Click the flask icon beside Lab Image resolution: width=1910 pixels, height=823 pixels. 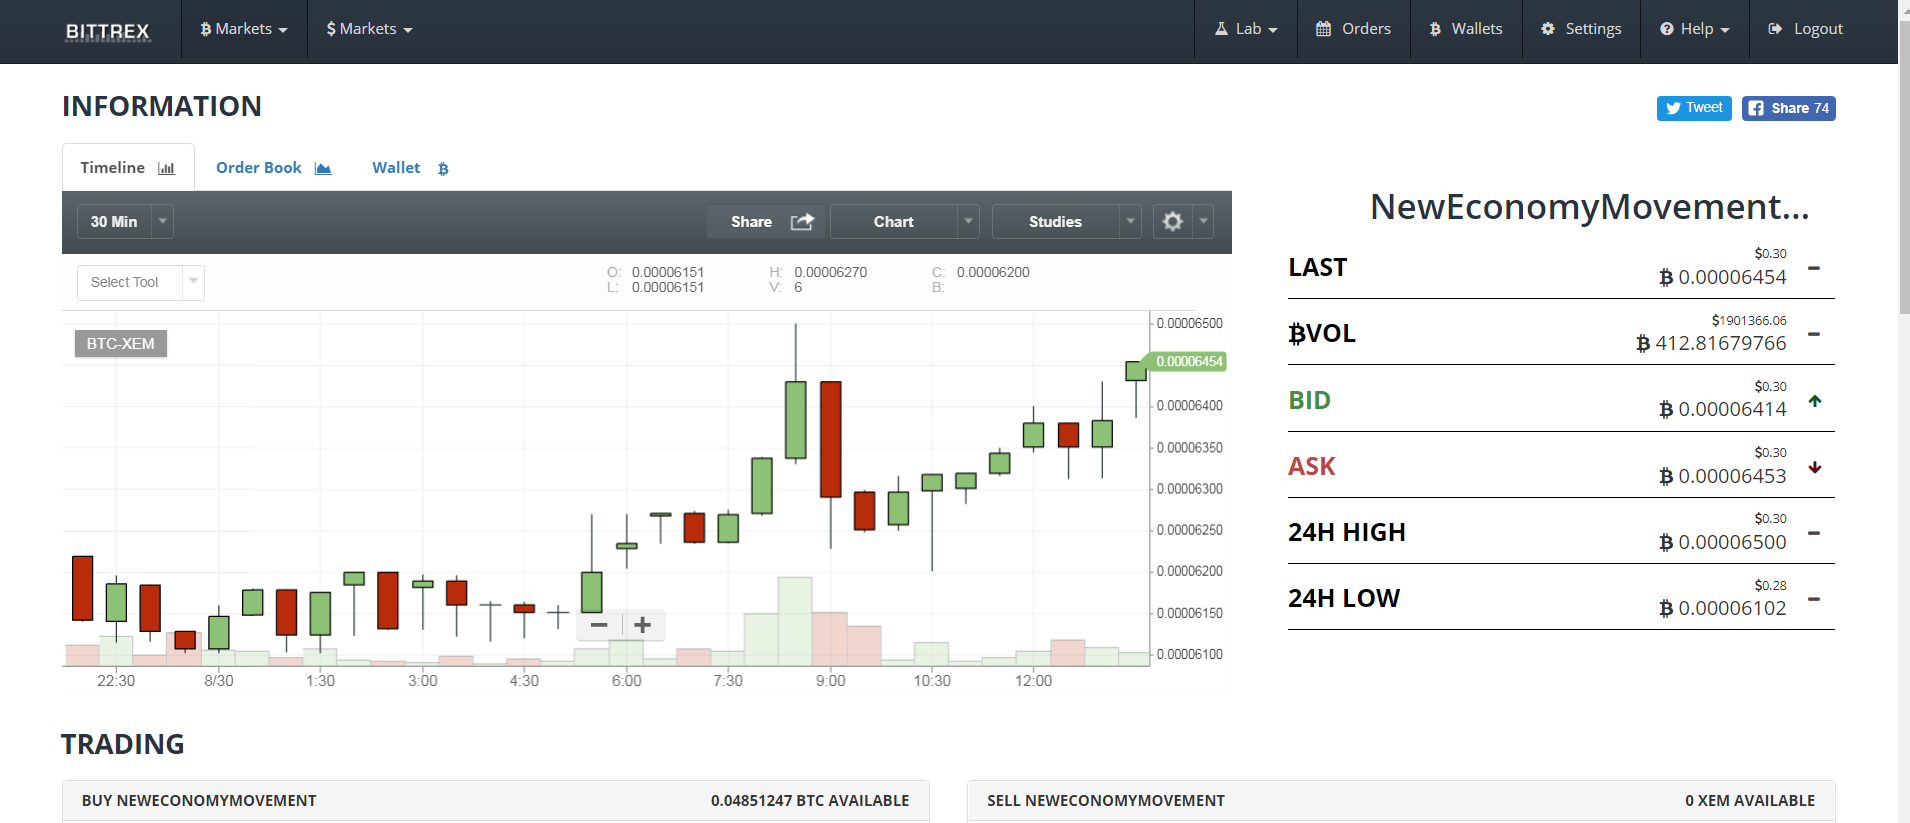1221,29
